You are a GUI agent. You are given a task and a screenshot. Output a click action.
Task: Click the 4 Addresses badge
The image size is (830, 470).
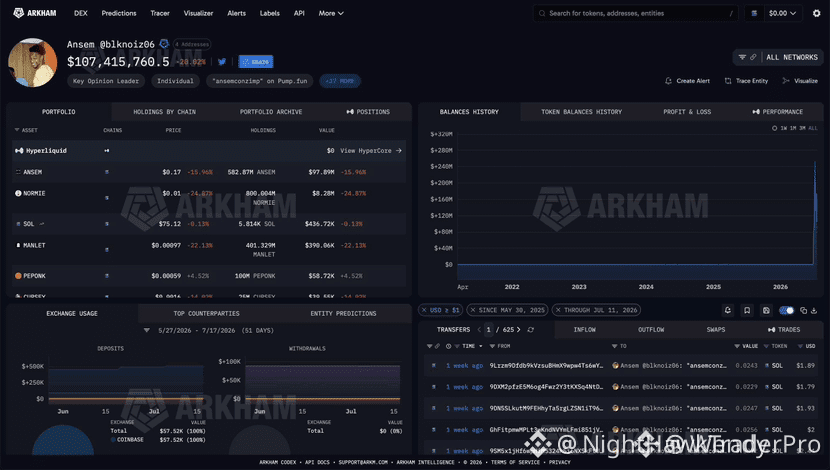[192, 44]
